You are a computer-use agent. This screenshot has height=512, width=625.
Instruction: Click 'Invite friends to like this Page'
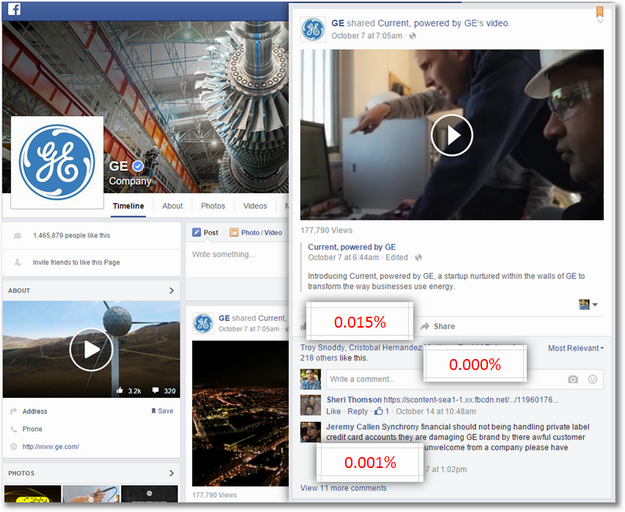(x=76, y=262)
